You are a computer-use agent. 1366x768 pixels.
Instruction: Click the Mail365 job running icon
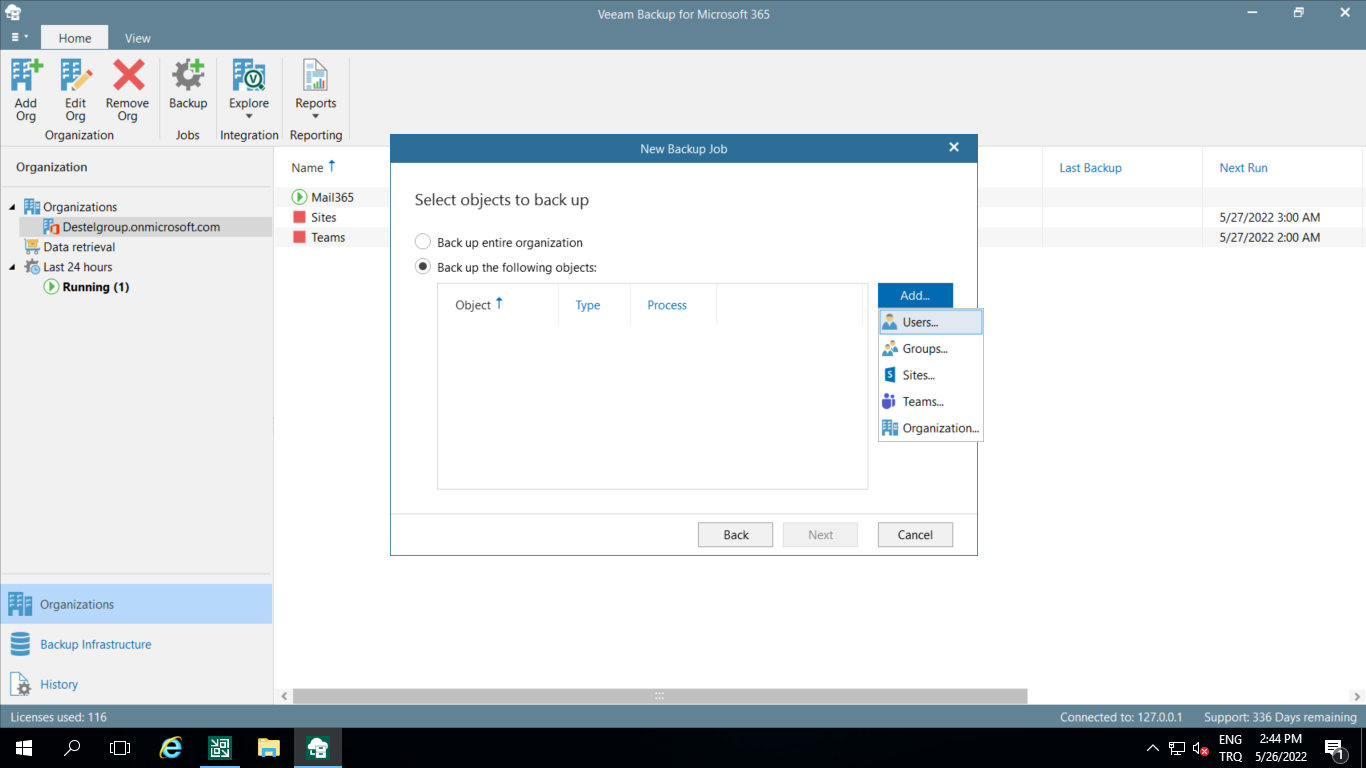300,197
